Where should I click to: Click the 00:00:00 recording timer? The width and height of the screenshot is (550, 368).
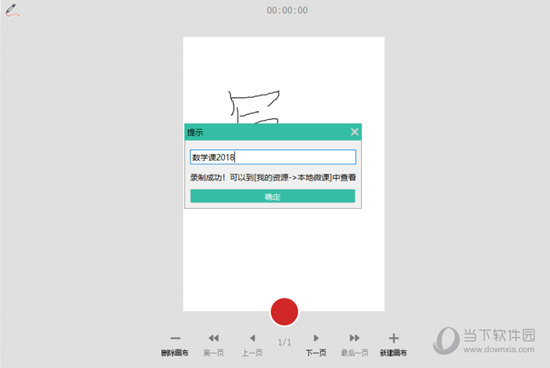tap(287, 11)
